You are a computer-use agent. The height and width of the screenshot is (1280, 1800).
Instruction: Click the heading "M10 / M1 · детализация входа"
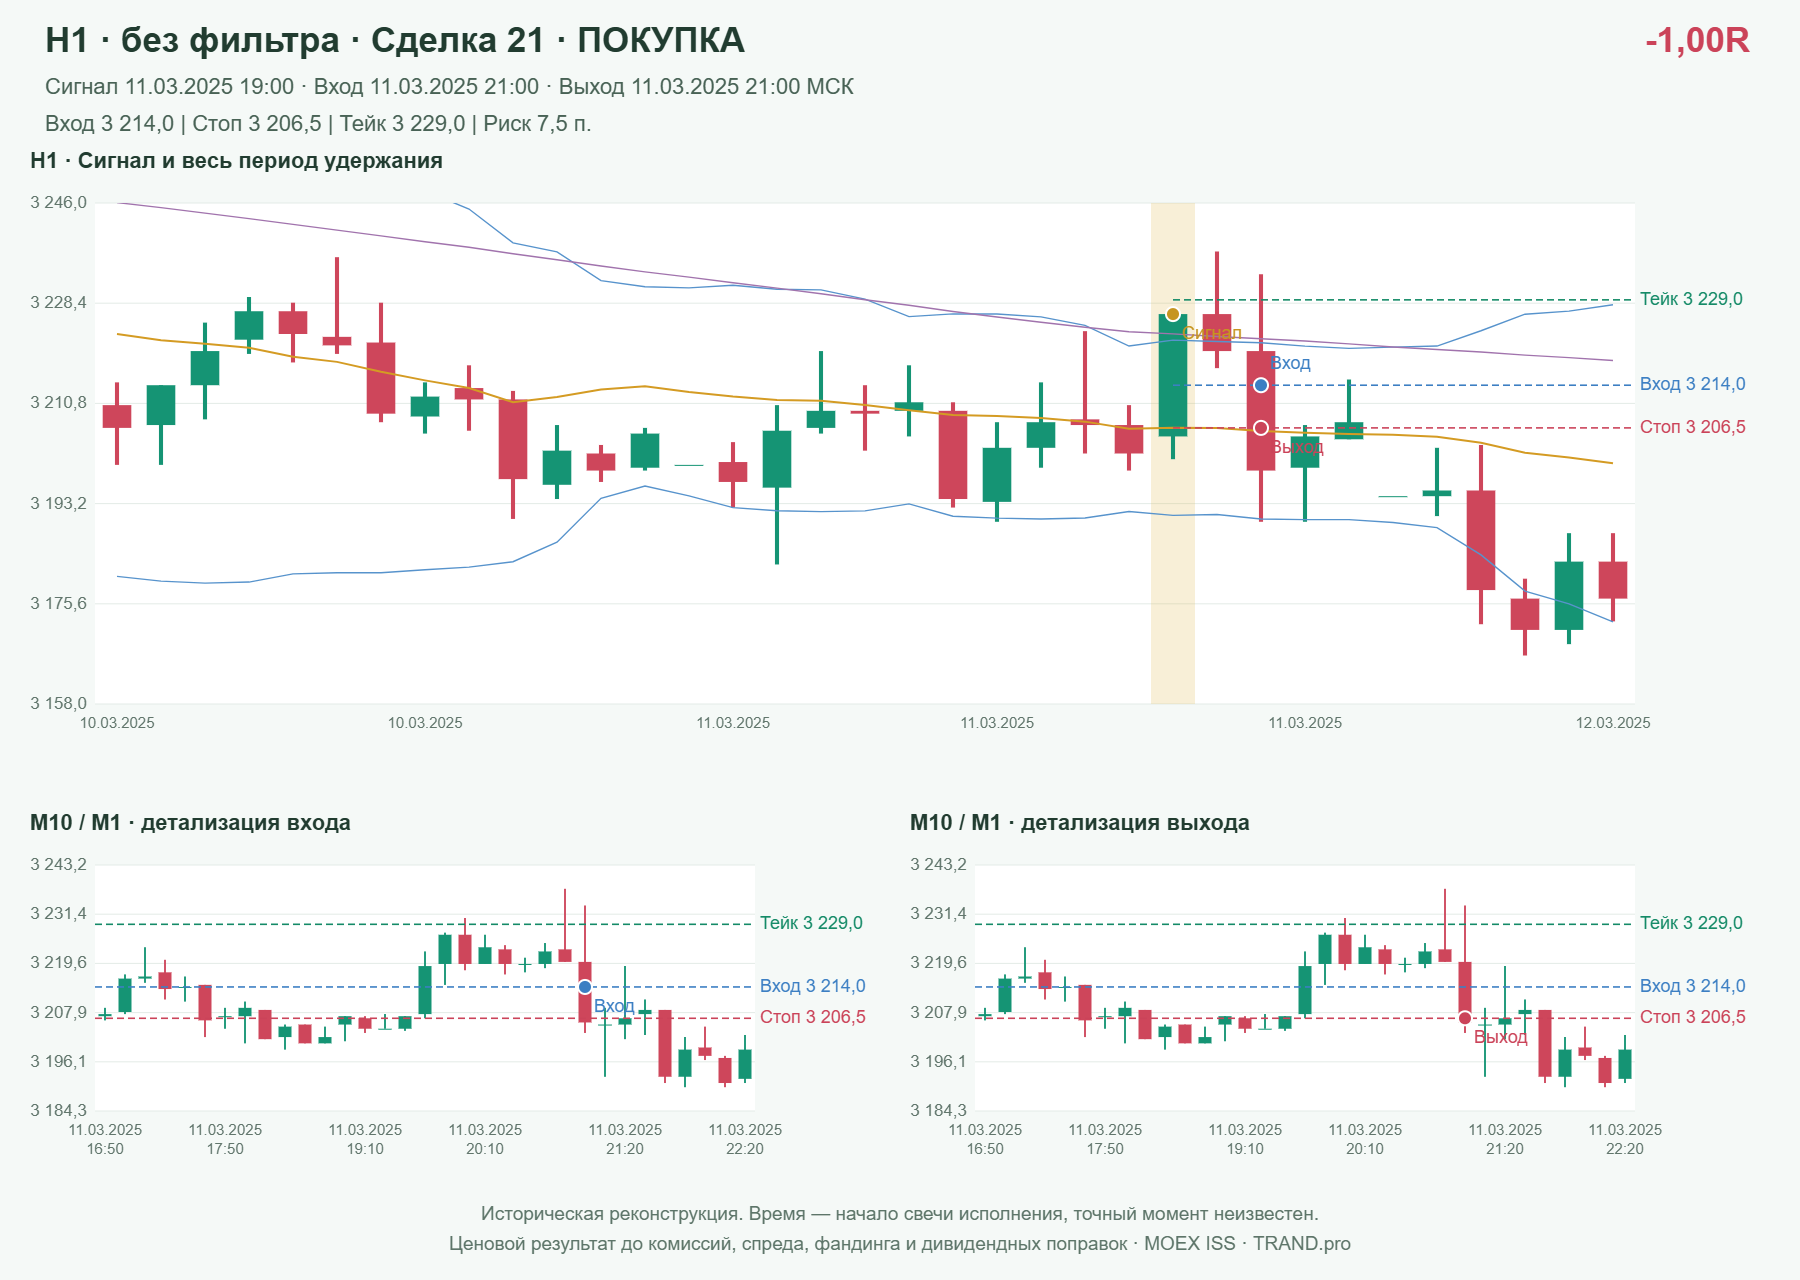190,823
